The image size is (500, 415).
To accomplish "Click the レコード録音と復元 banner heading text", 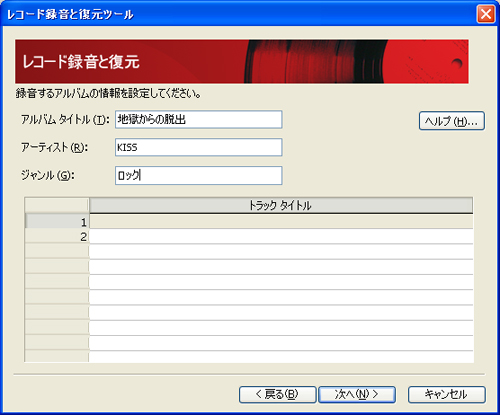I will (x=81, y=62).
